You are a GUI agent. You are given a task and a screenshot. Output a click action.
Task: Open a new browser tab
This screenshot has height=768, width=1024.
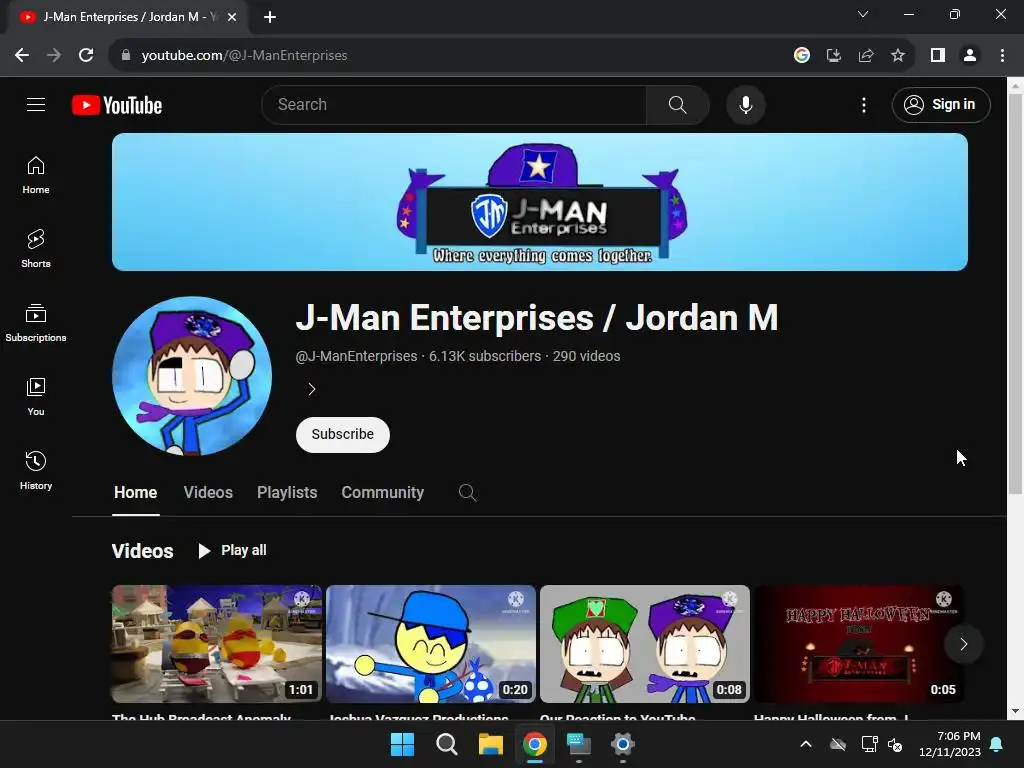[x=270, y=17]
